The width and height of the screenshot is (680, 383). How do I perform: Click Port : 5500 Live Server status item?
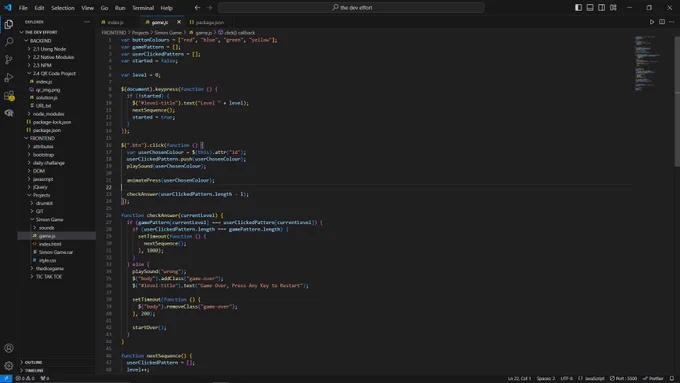[x=623, y=378]
